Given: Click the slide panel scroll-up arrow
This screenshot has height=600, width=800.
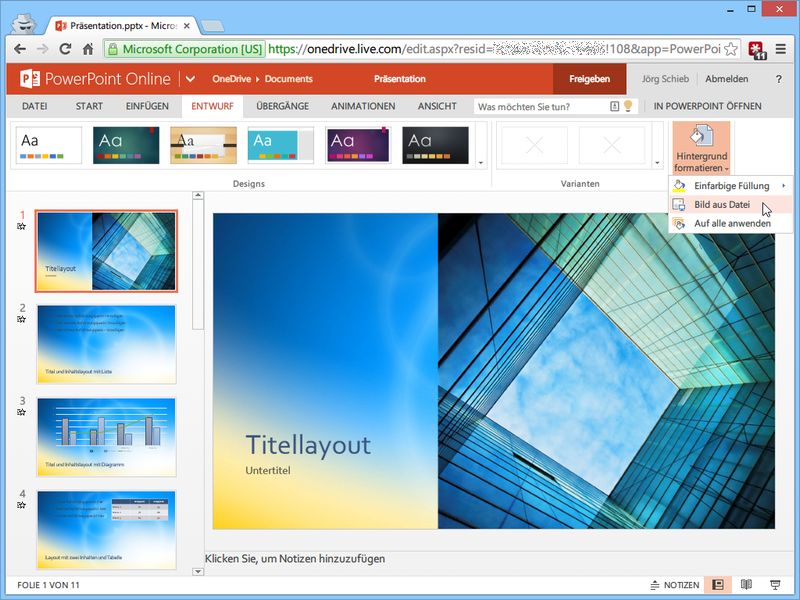Looking at the screenshot, I should coord(198,195).
